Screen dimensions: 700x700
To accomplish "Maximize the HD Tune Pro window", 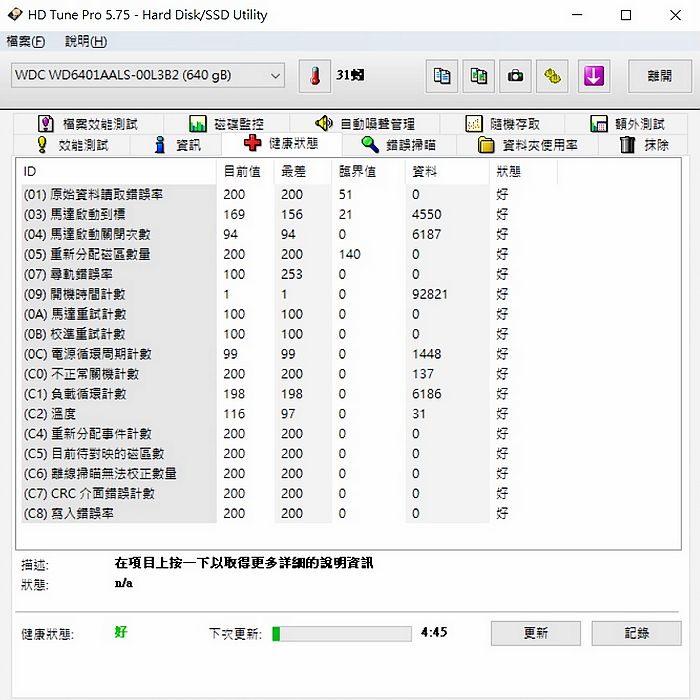I will [x=626, y=15].
